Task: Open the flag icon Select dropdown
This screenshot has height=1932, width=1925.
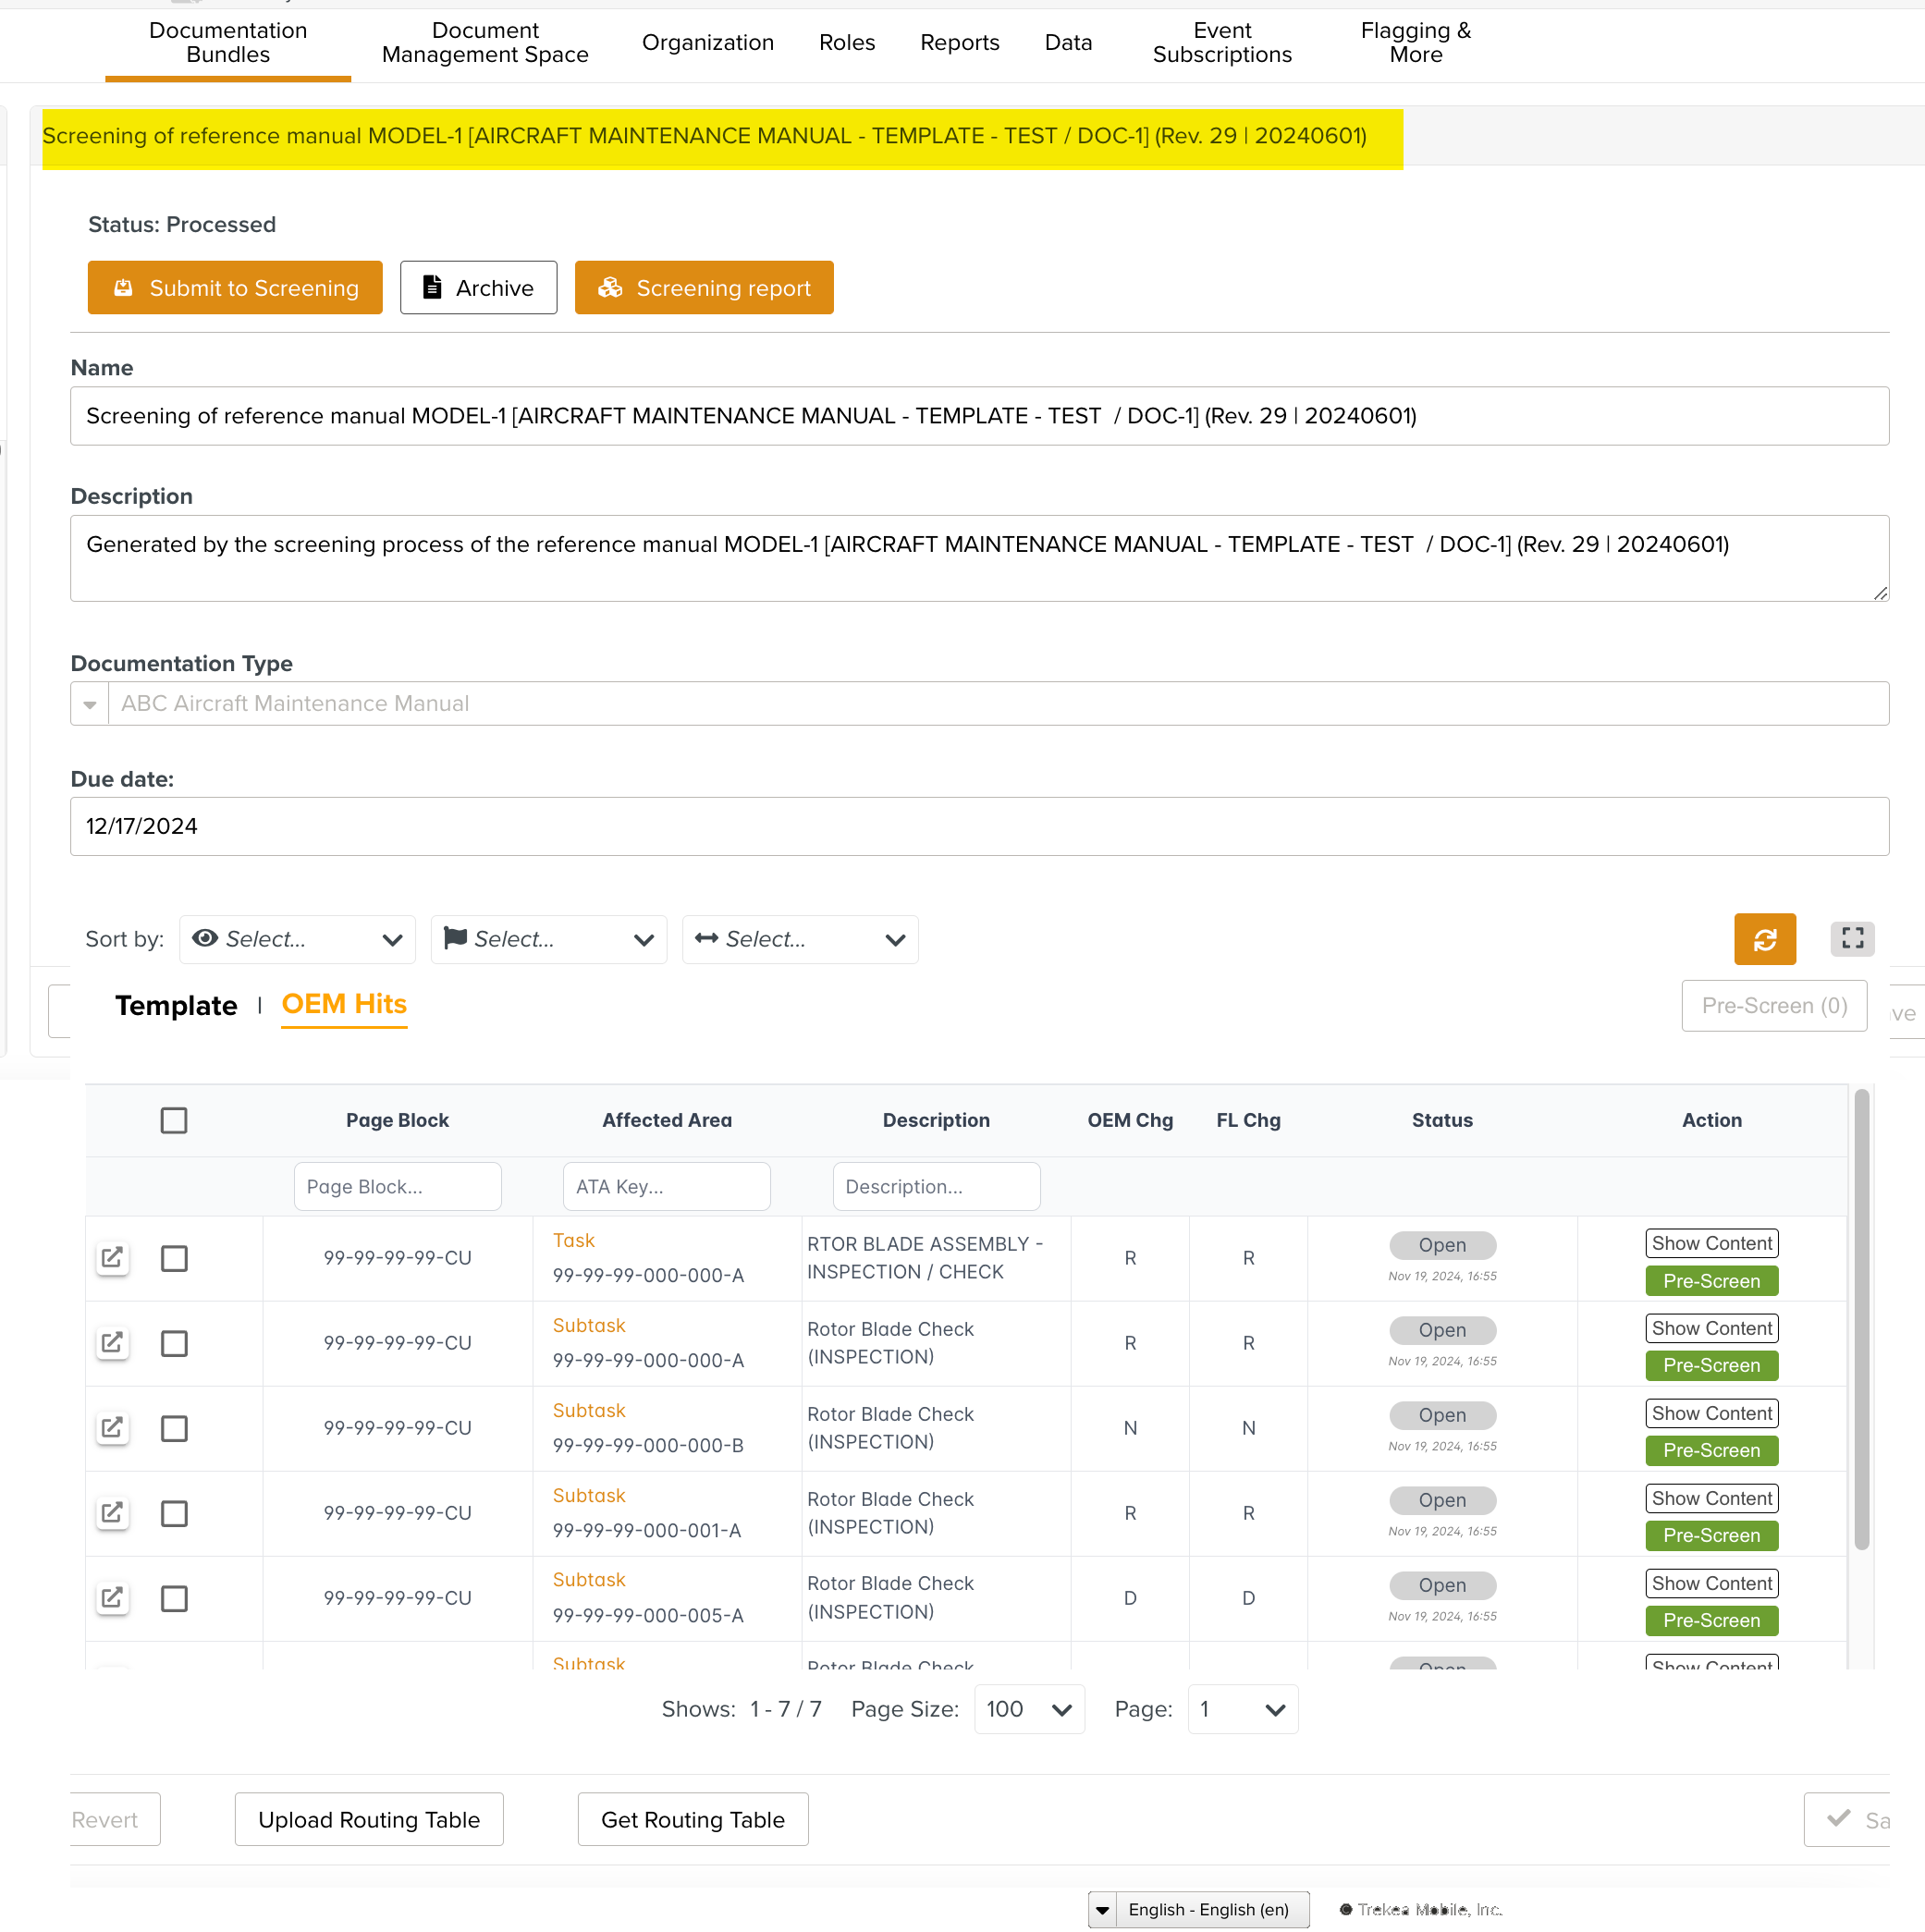Action: point(548,939)
